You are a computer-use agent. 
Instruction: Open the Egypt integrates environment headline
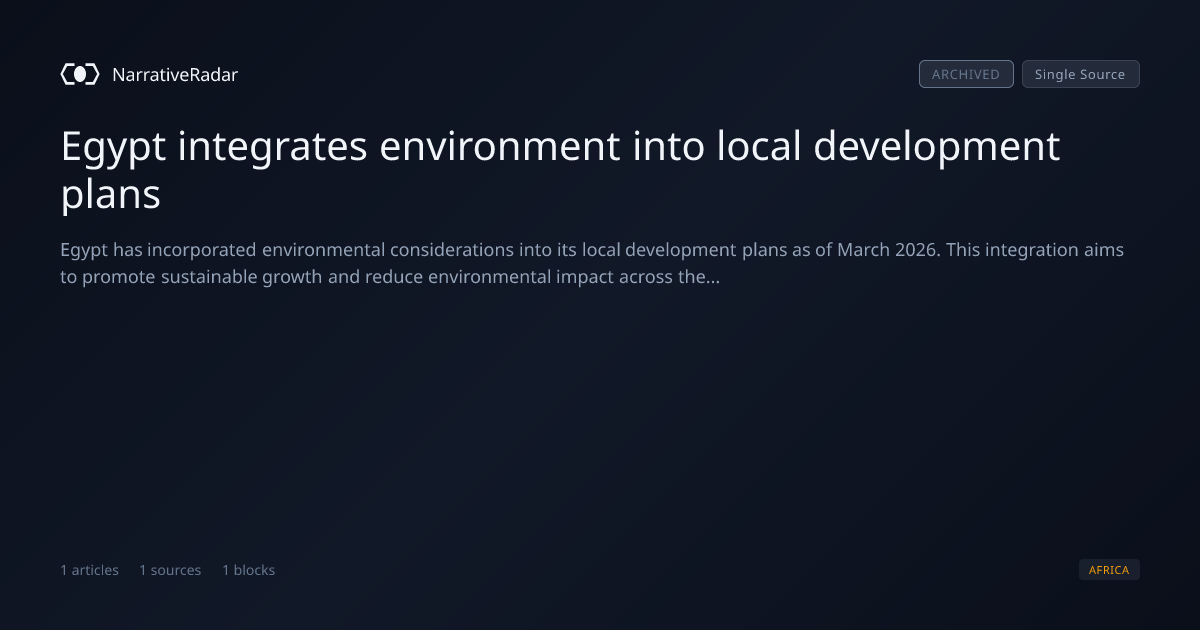point(560,170)
